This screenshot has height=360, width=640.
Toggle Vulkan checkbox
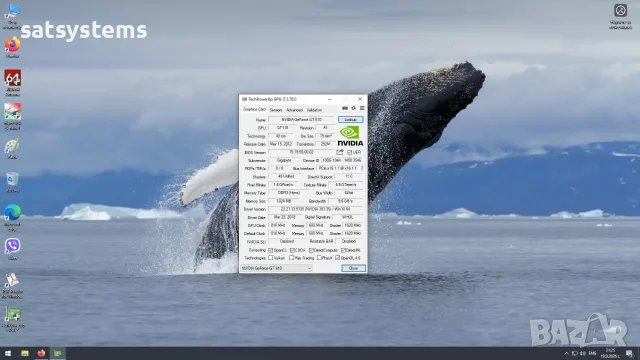270,258
